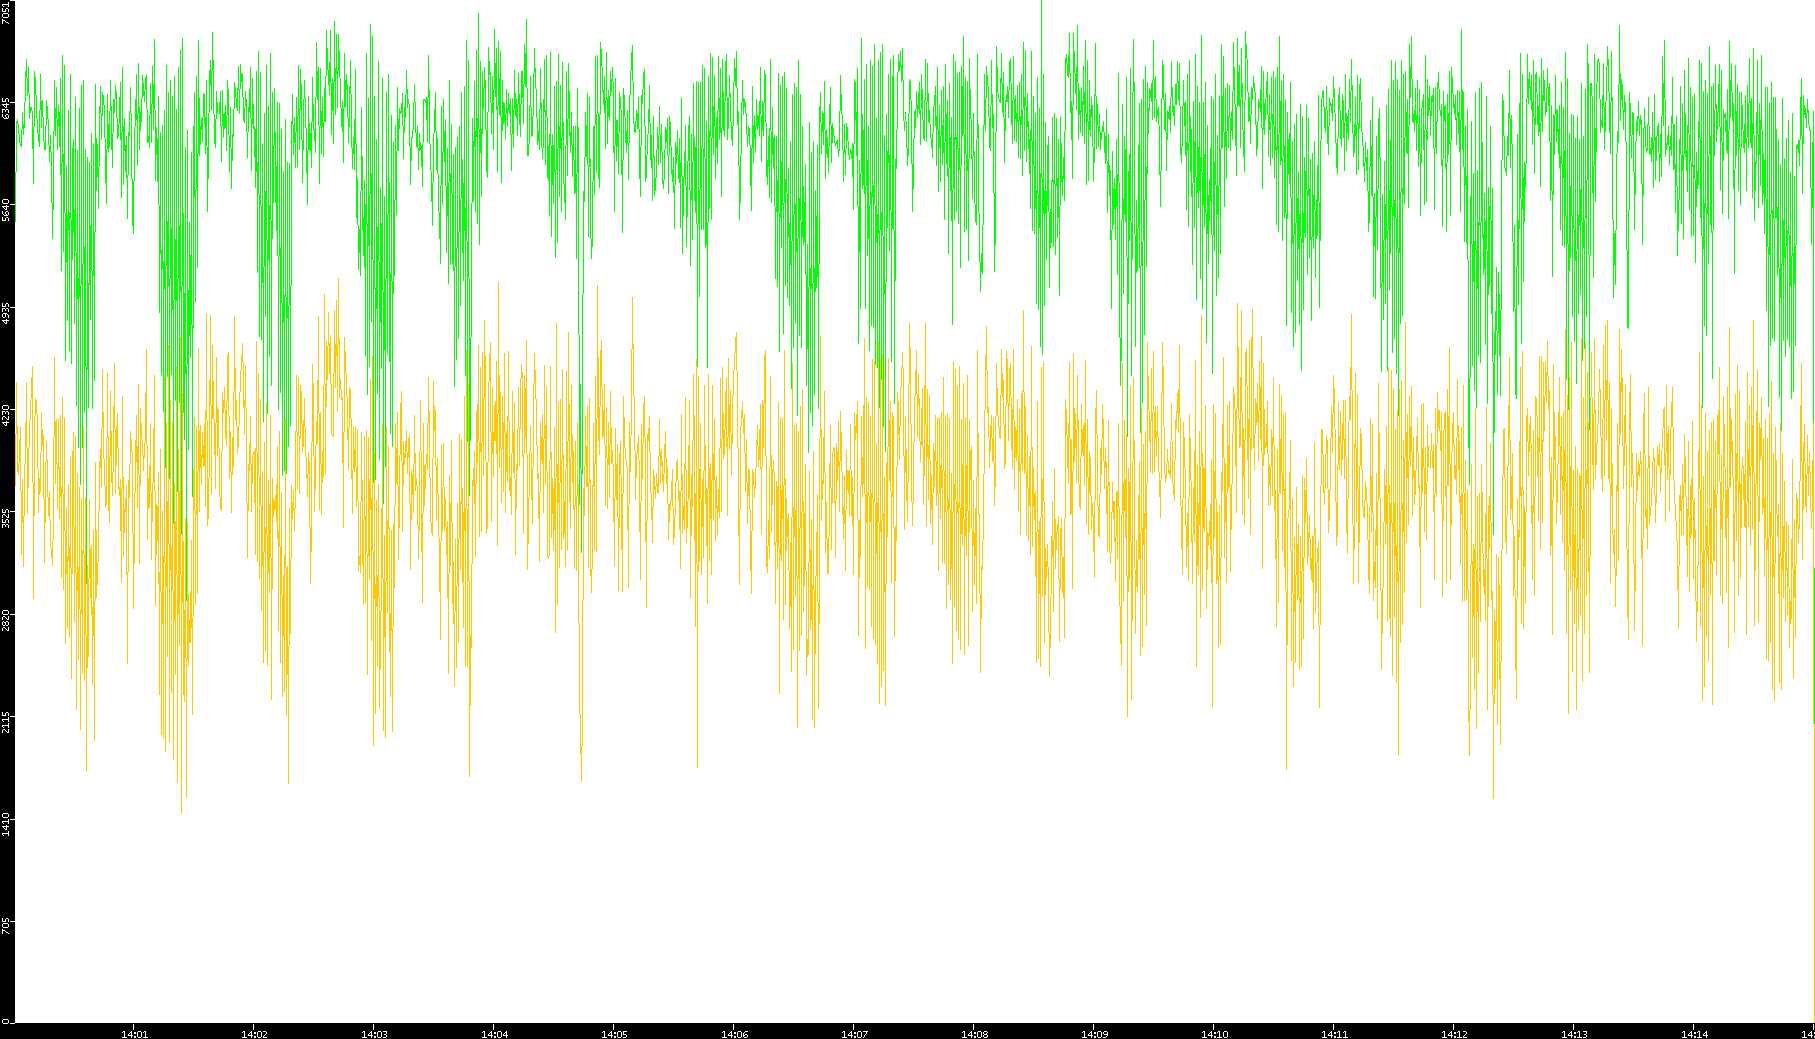Select the 14:02 tick on the time axis
The image size is (1815, 1039).
pos(254,1034)
